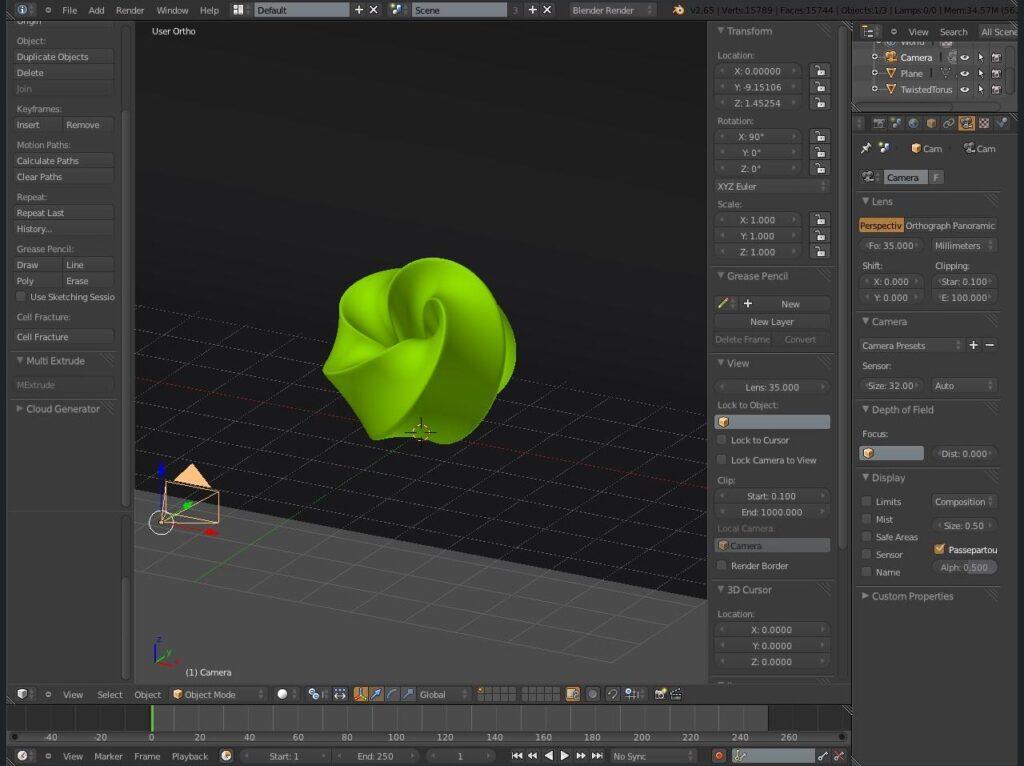Viewport: 1024px width, 766px height.
Task: Click the info editor type icon
Action: (x=23, y=10)
